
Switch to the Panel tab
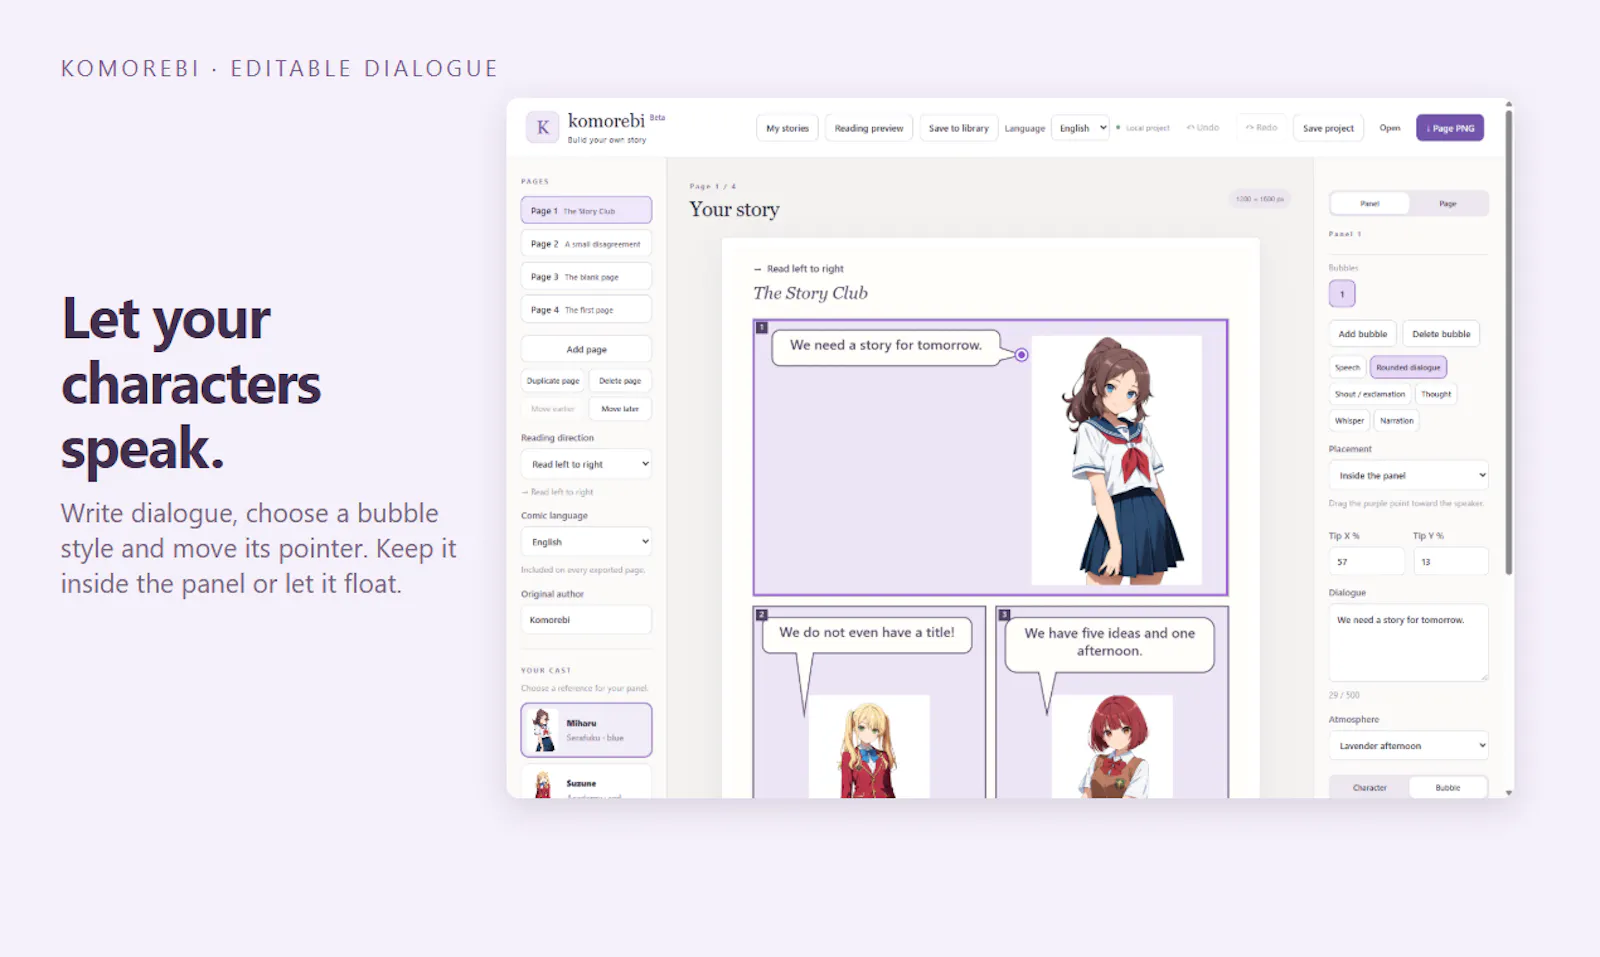1370,203
